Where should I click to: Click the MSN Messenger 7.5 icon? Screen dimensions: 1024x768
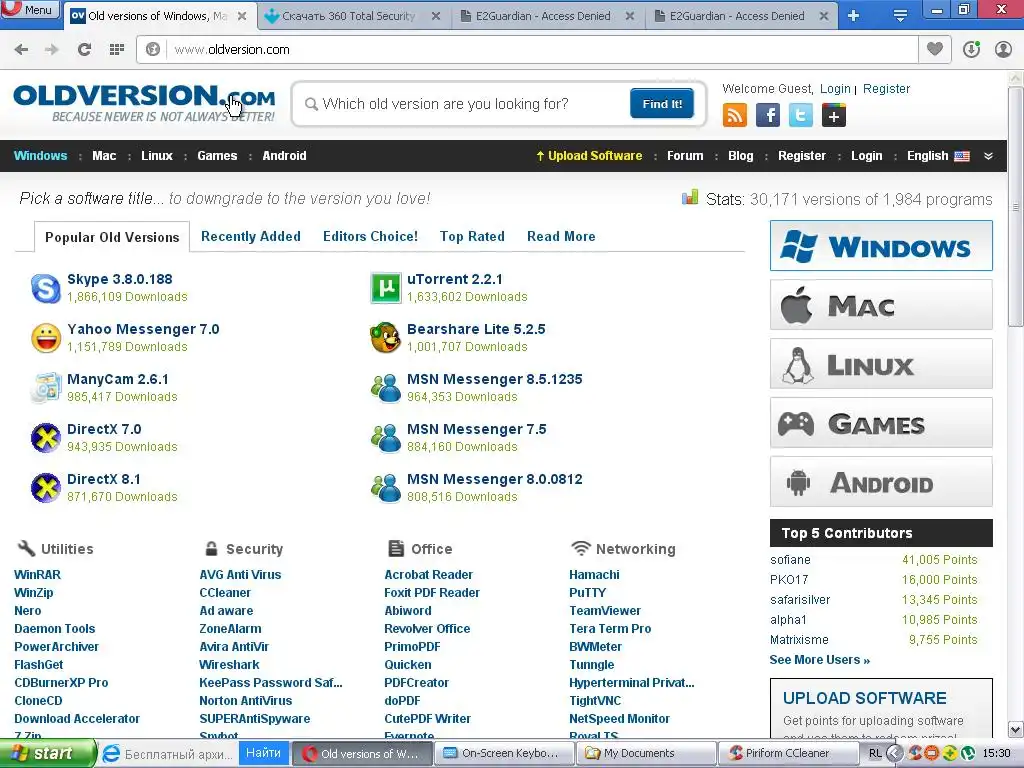(386, 438)
